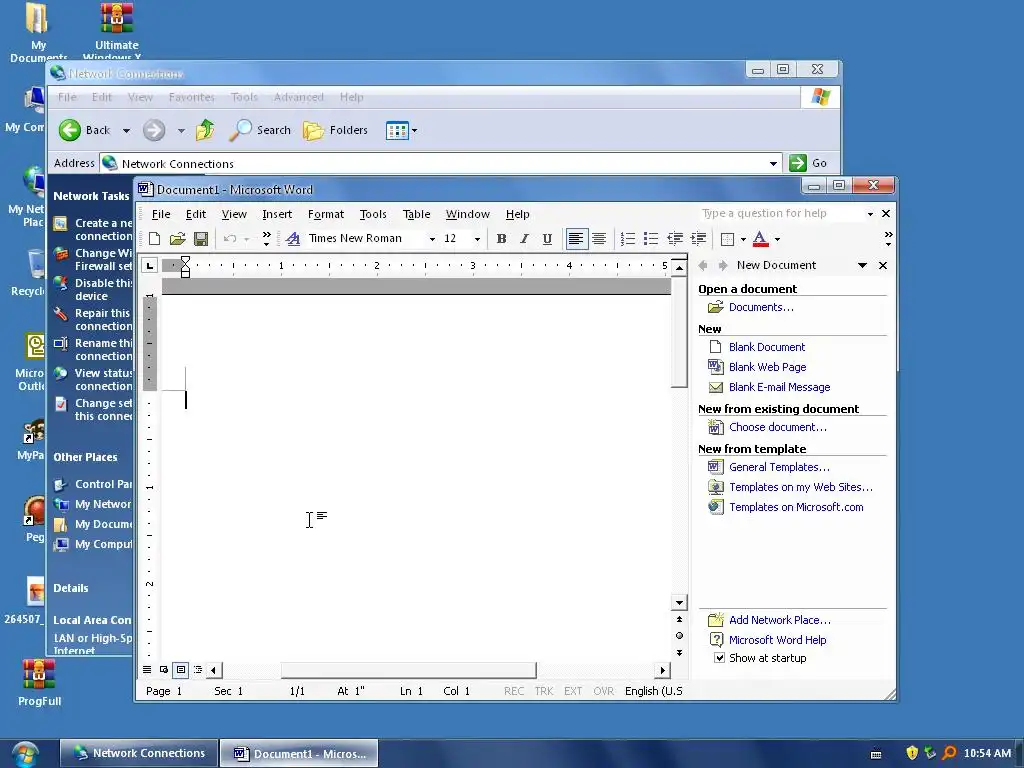Open the help question box dropdown arrow
The height and width of the screenshot is (768, 1024).
[x=870, y=214]
